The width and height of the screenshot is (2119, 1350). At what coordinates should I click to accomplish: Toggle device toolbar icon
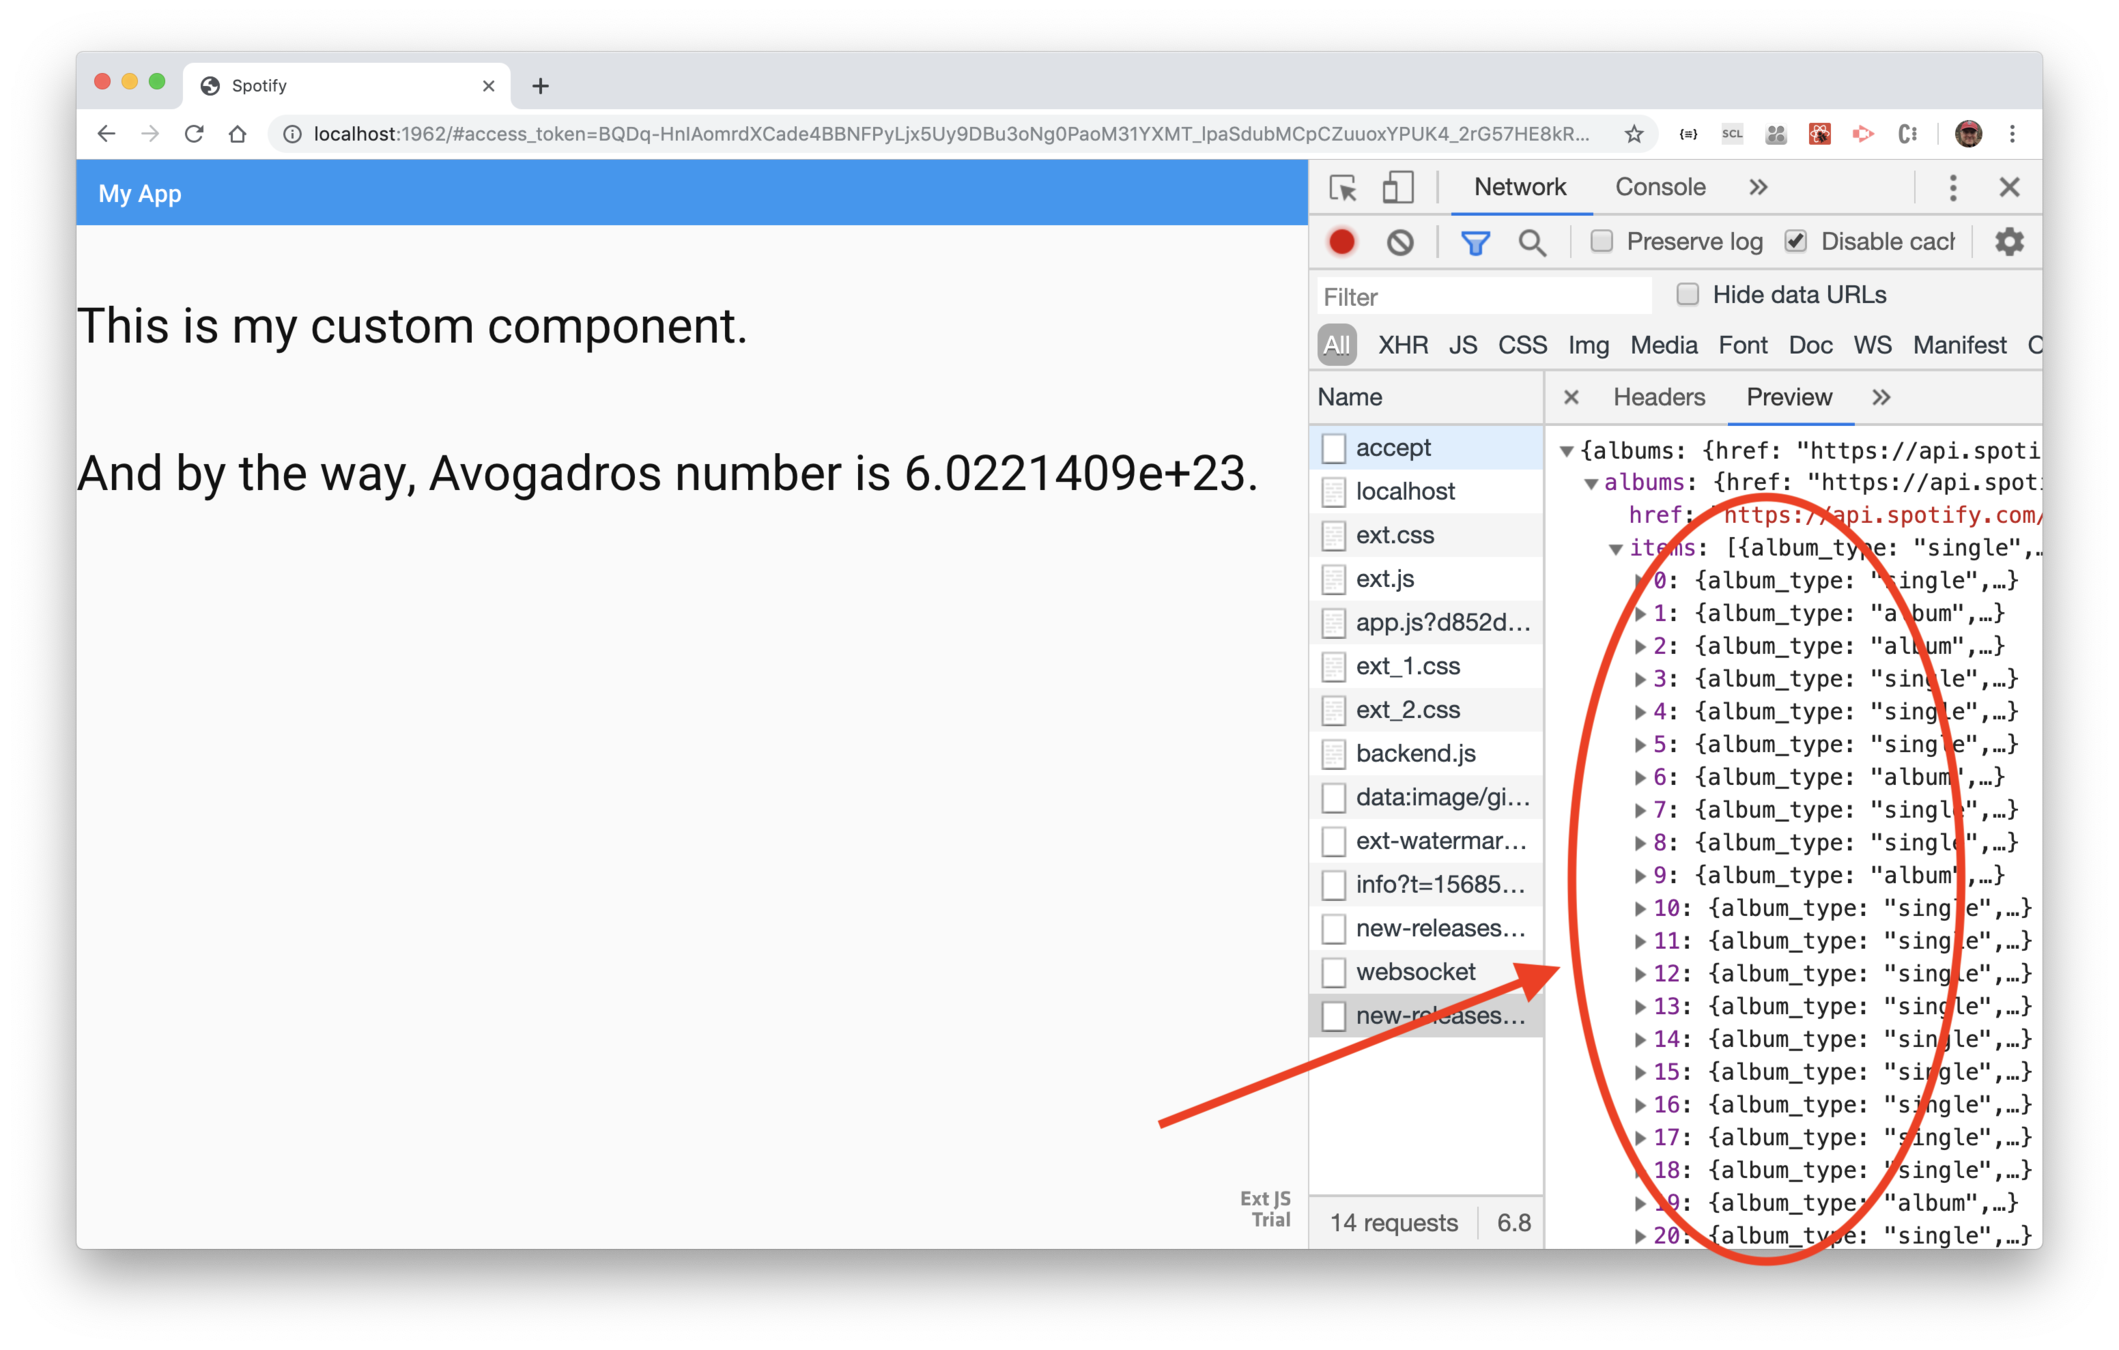pos(1397,188)
